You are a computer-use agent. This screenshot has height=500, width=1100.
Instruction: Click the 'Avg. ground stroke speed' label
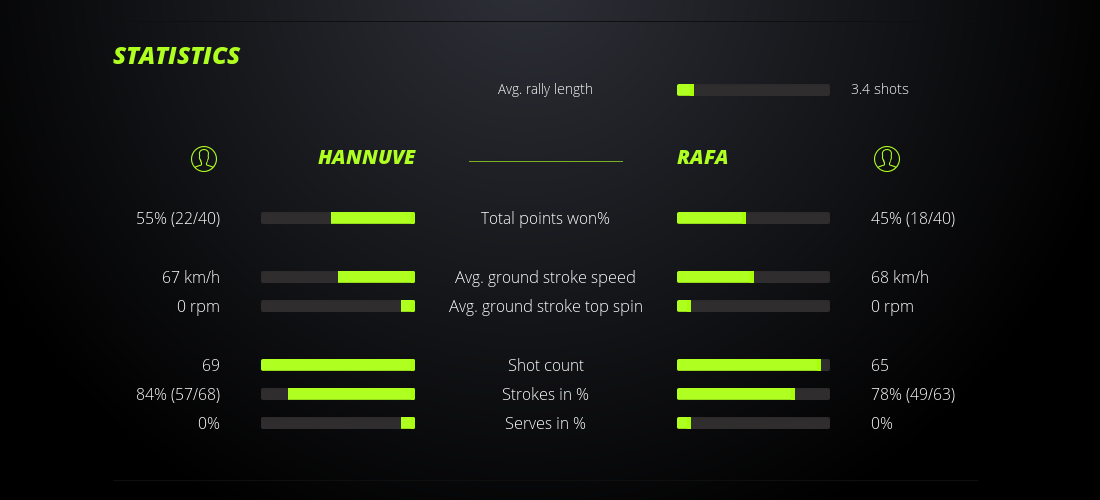coord(545,277)
